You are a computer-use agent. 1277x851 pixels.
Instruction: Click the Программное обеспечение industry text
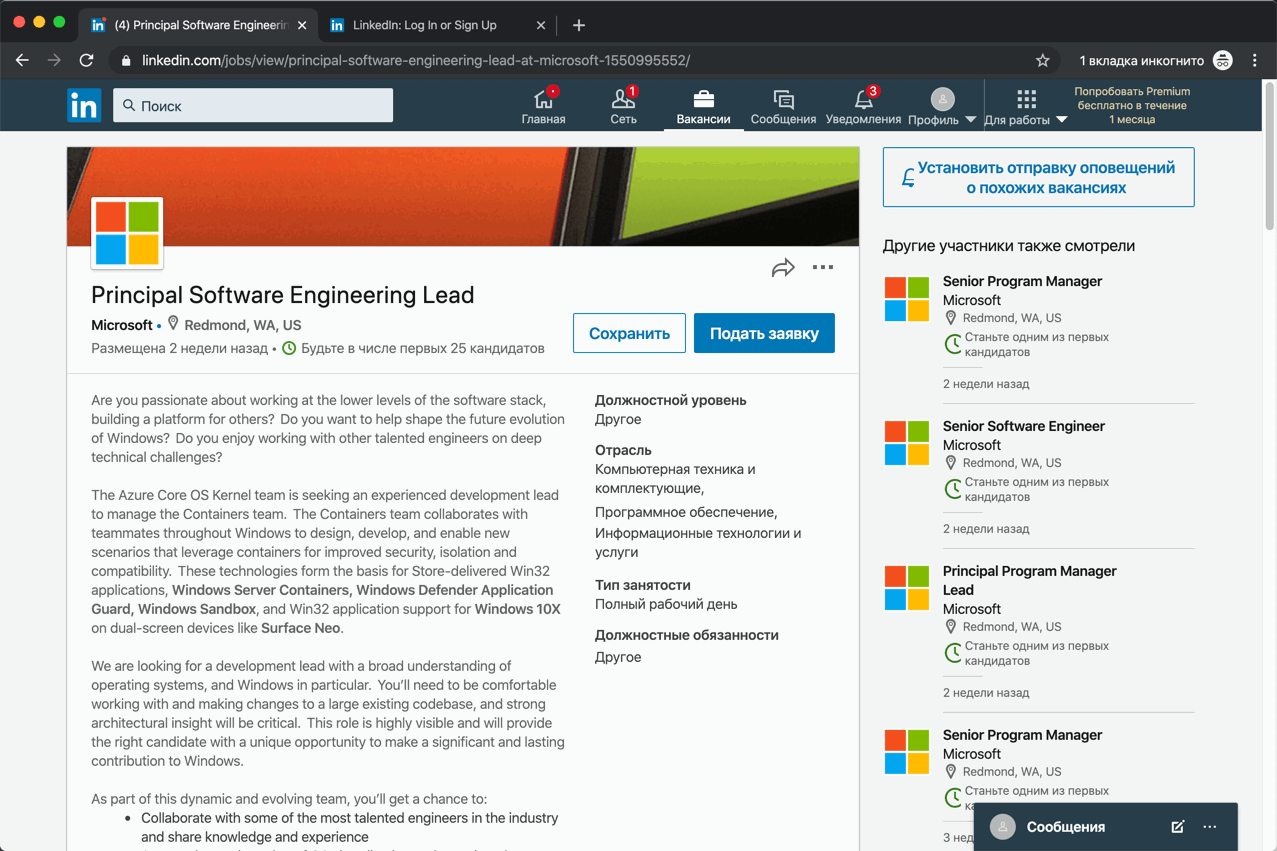(686, 512)
